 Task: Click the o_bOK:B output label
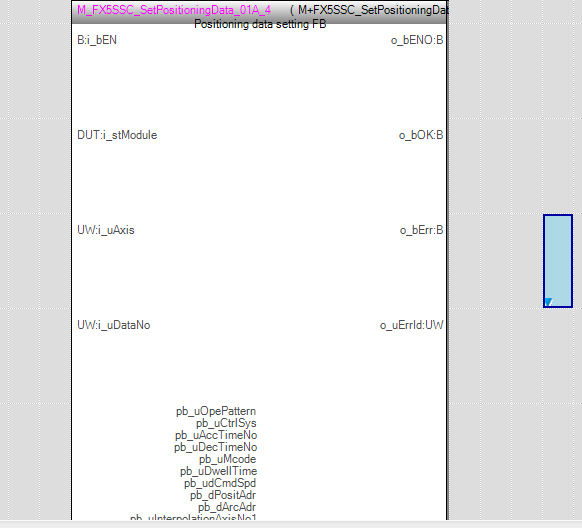421,135
